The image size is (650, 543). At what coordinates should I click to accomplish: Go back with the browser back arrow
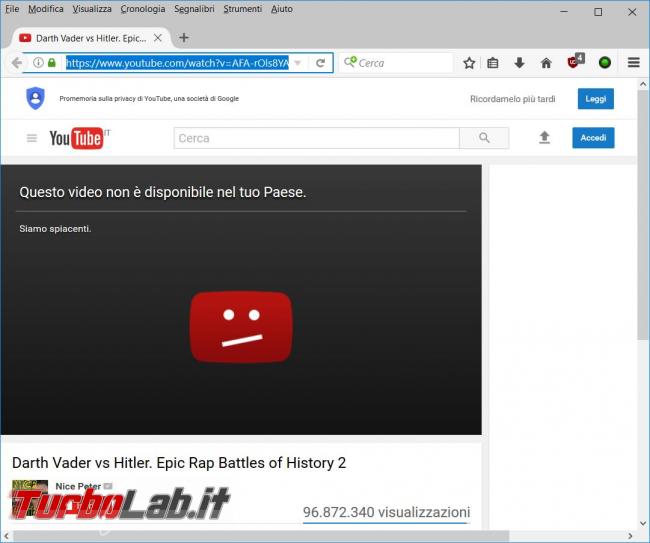pos(17,63)
